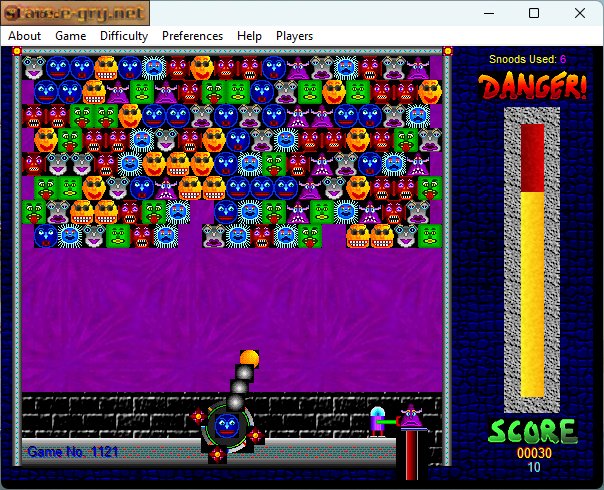Click the Danger meter bar
The image size is (604, 490).
pyautogui.click(x=532, y=260)
